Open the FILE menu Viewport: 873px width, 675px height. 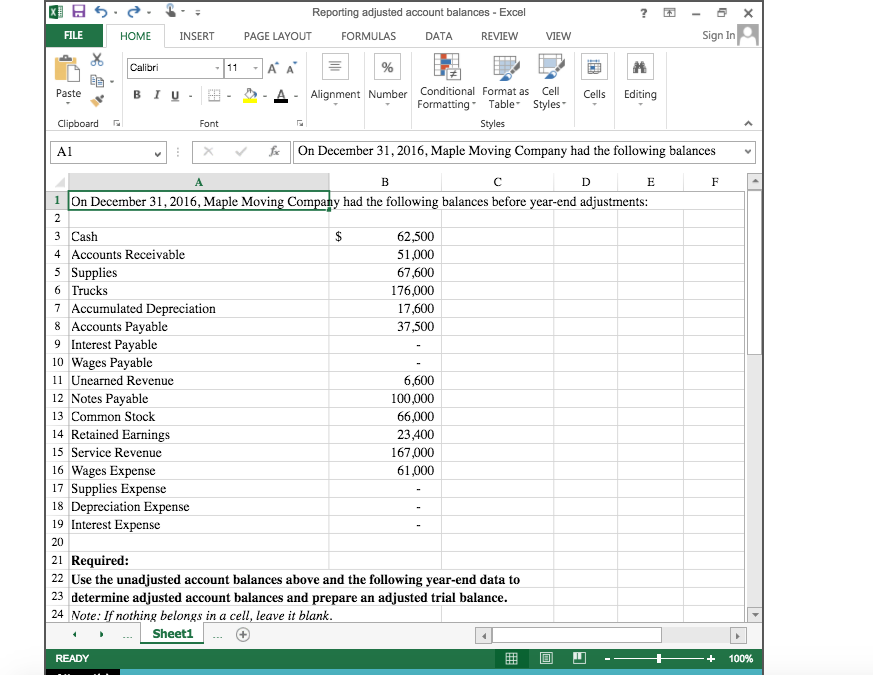[x=73, y=34]
